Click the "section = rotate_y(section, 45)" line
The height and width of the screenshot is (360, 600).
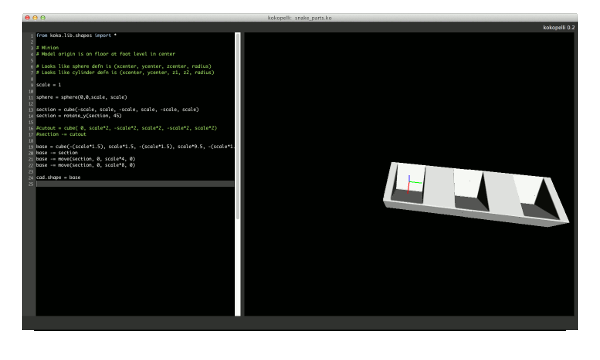79,116
